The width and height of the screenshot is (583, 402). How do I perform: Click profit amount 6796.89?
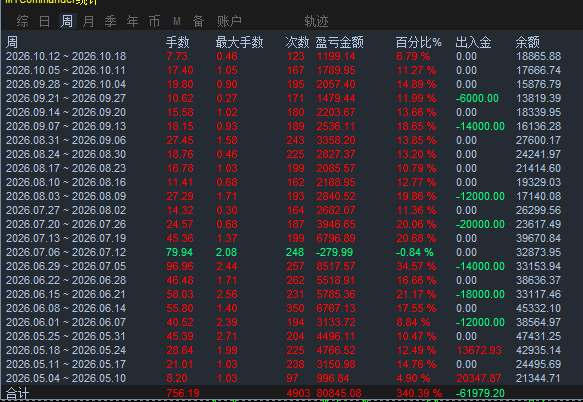click(x=336, y=238)
